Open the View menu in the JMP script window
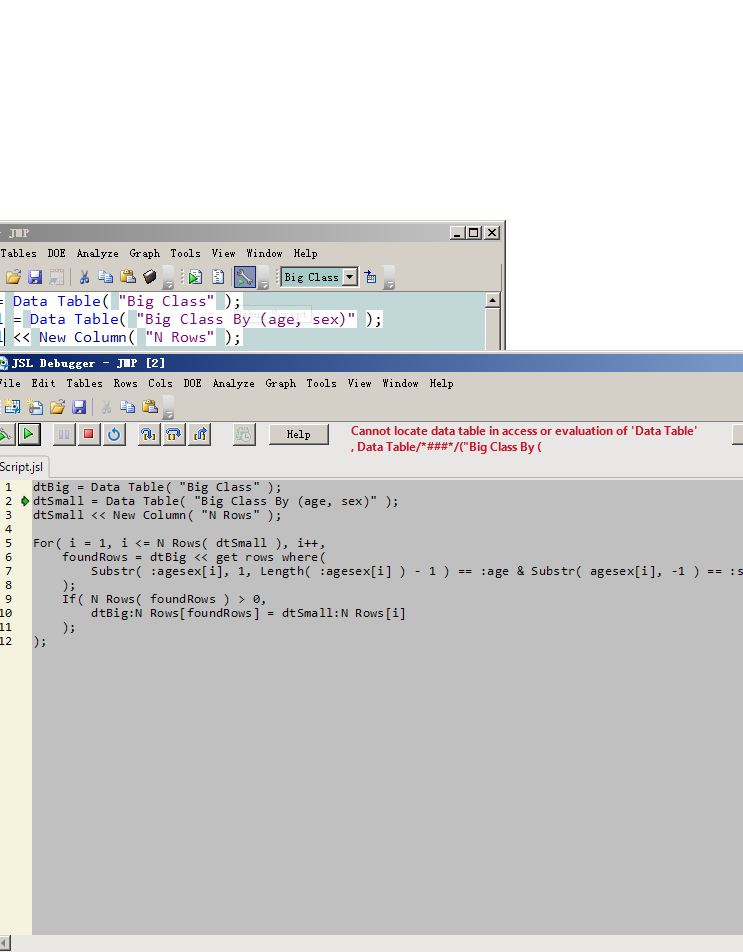This screenshot has height=952, width=743. pos(223,253)
